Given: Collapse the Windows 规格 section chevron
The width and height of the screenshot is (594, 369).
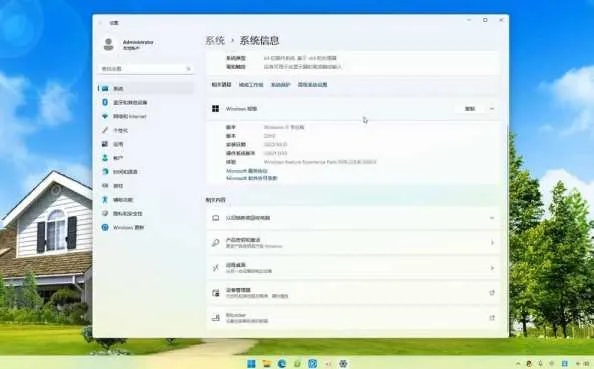Looking at the screenshot, I should pos(492,109).
